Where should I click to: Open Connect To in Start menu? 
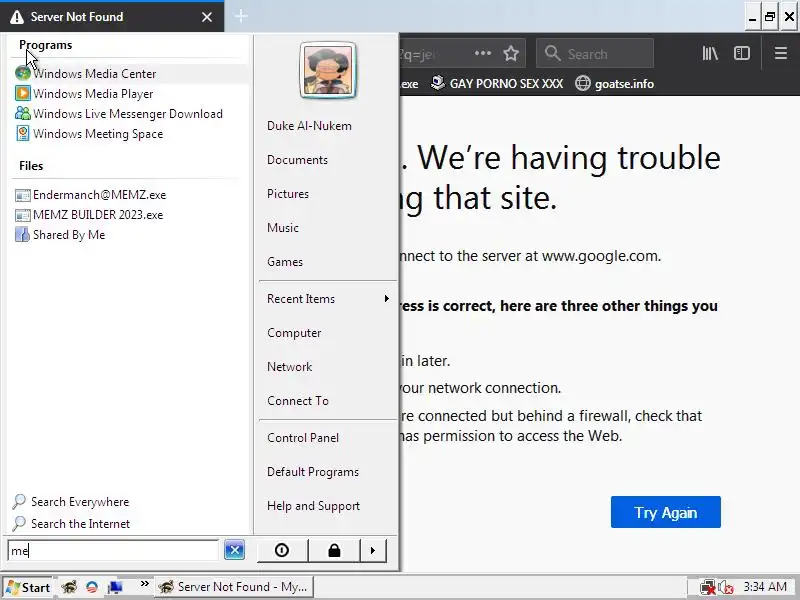point(298,401)
